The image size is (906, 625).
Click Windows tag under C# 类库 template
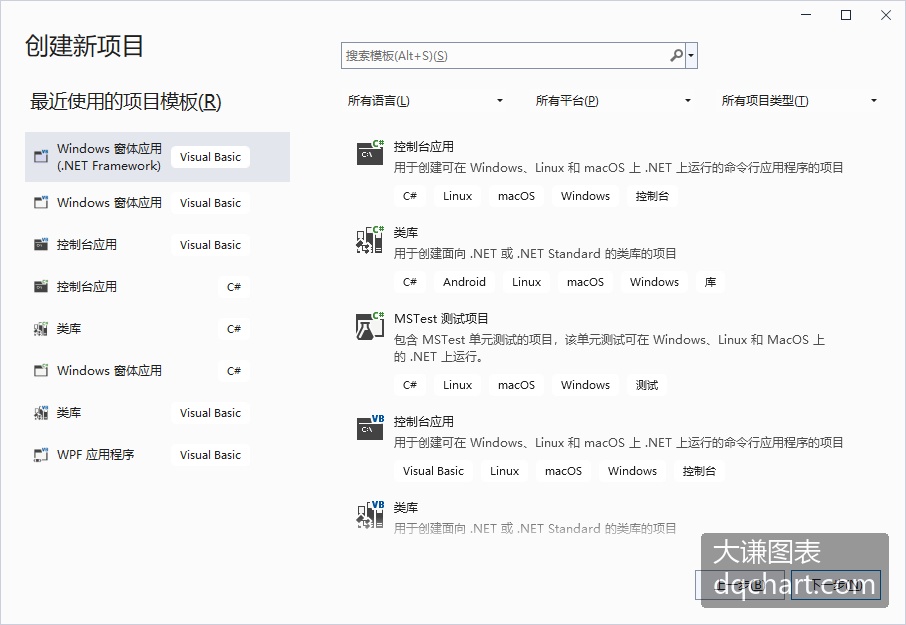coord(654,282)
